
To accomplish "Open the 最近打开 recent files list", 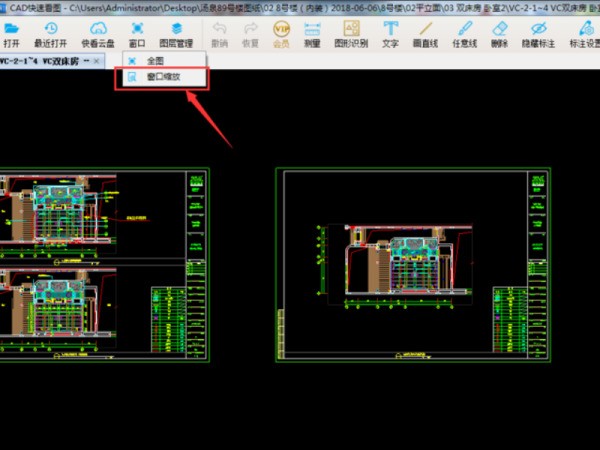I will coord(51,34).
